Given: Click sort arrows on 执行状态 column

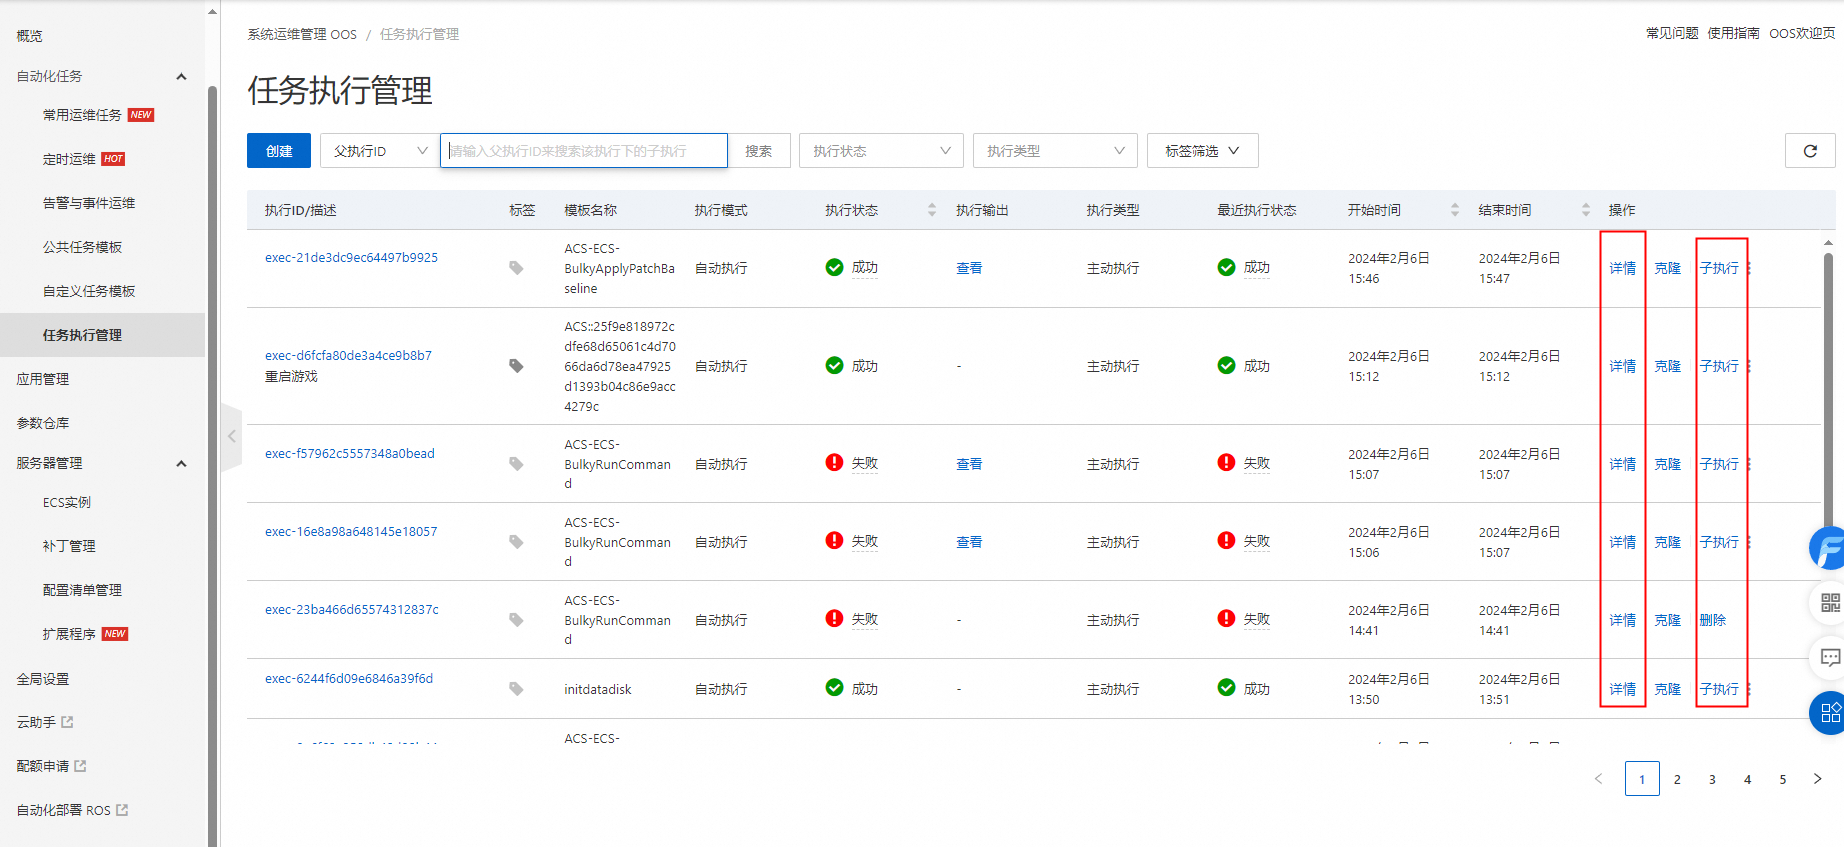Looking at the screenshot, I should point(932,210).
